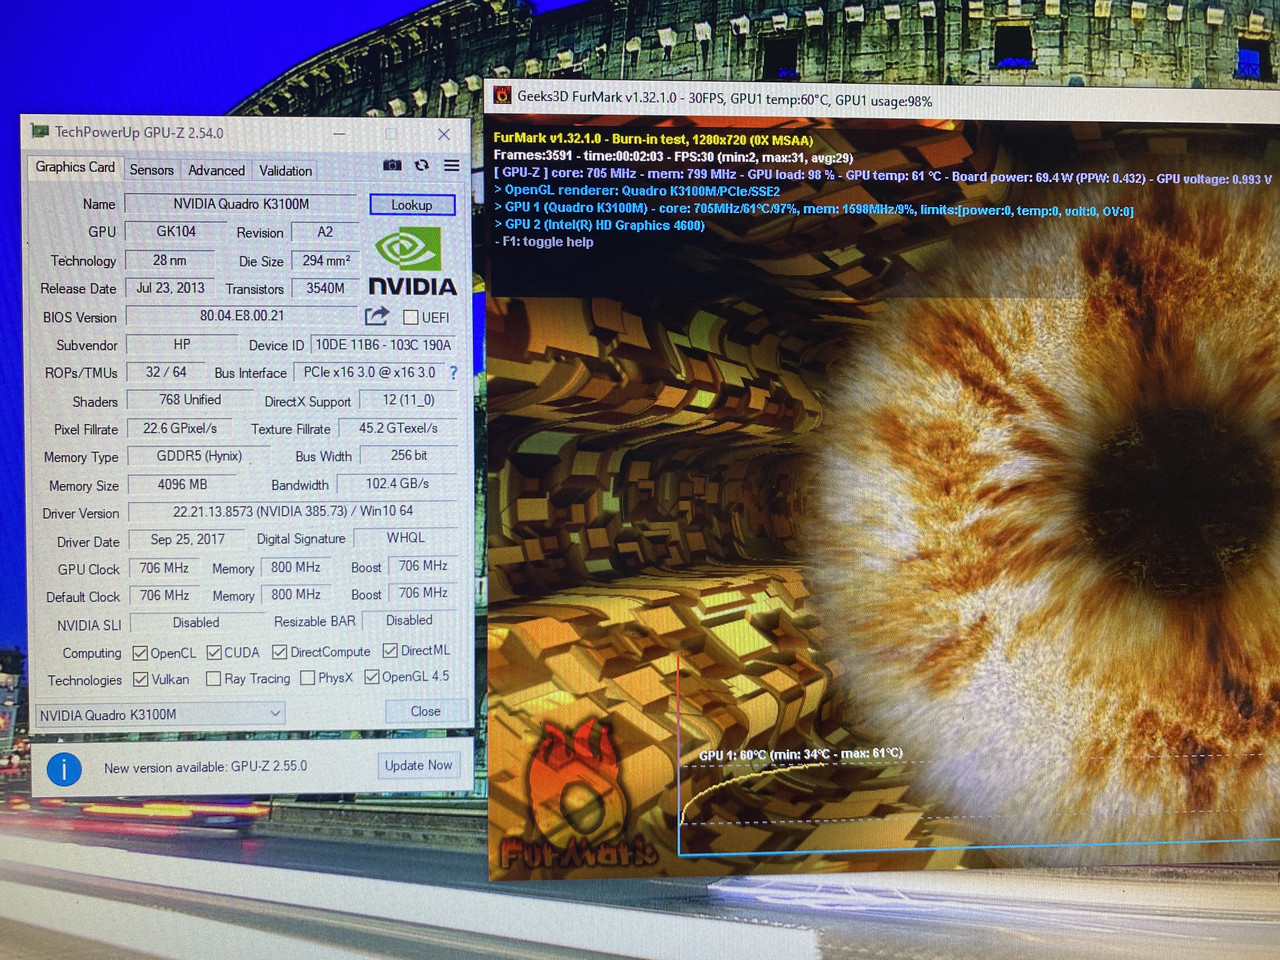This screenshot has width=1280, height=960.
Task: Click the Bus Interface question mark
Action: 453,372
